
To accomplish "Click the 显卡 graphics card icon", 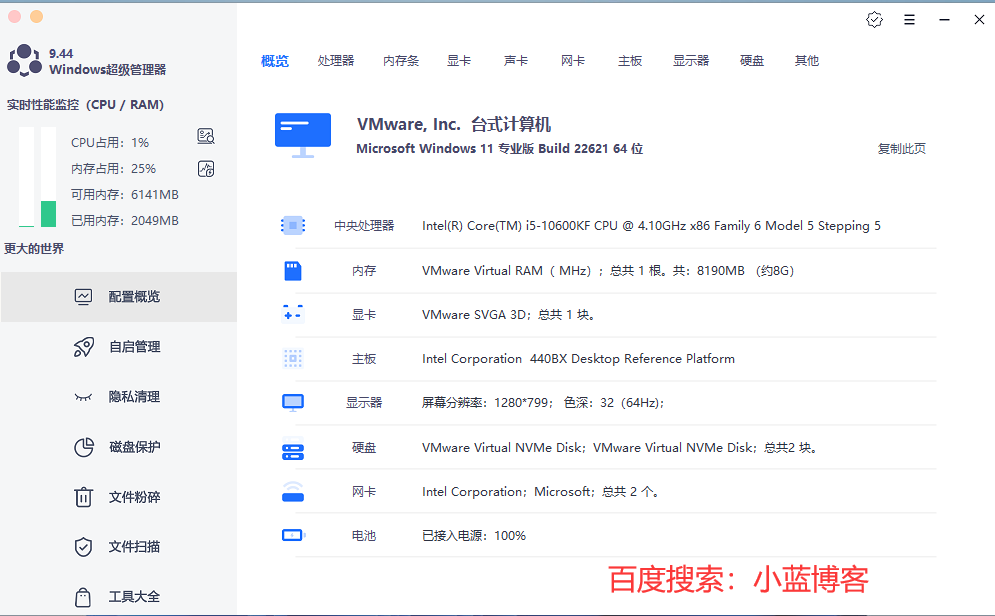I will coord(293,314).
